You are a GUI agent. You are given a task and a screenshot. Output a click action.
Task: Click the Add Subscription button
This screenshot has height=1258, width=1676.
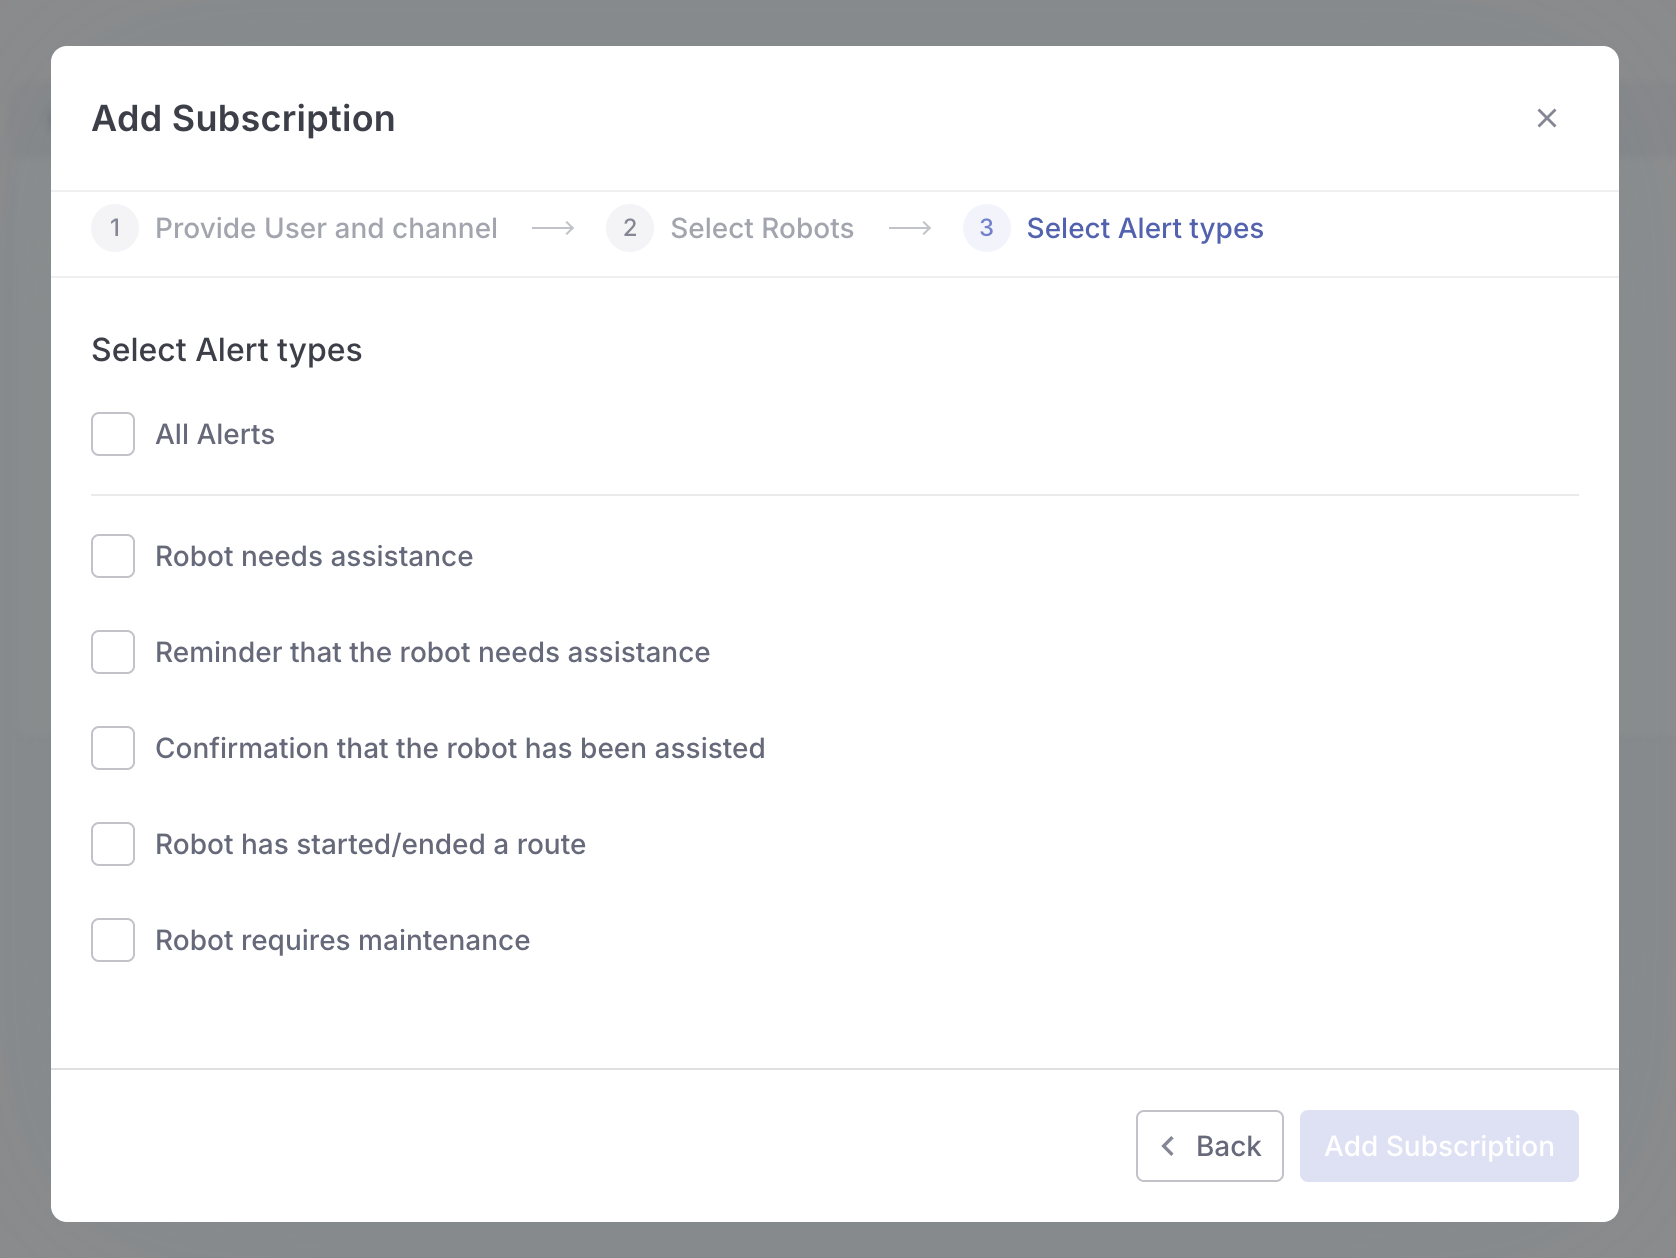coord(1438,1146)
